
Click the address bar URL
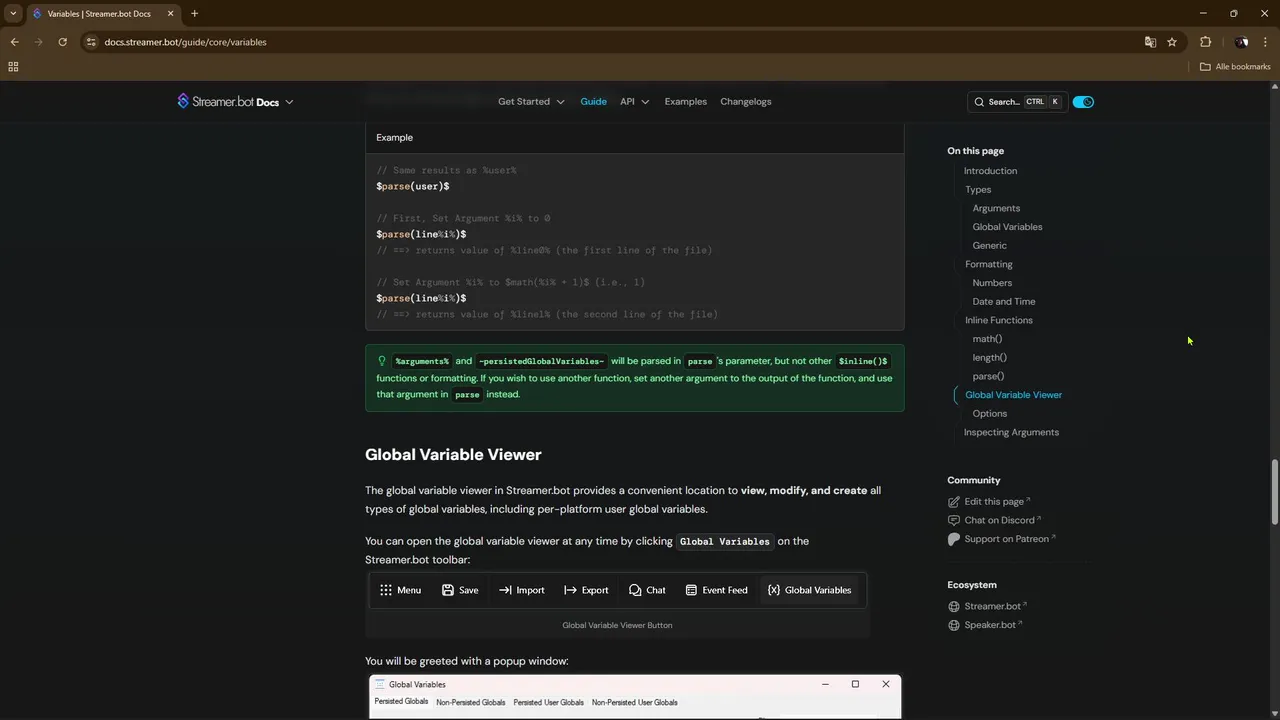coord(185,42)
